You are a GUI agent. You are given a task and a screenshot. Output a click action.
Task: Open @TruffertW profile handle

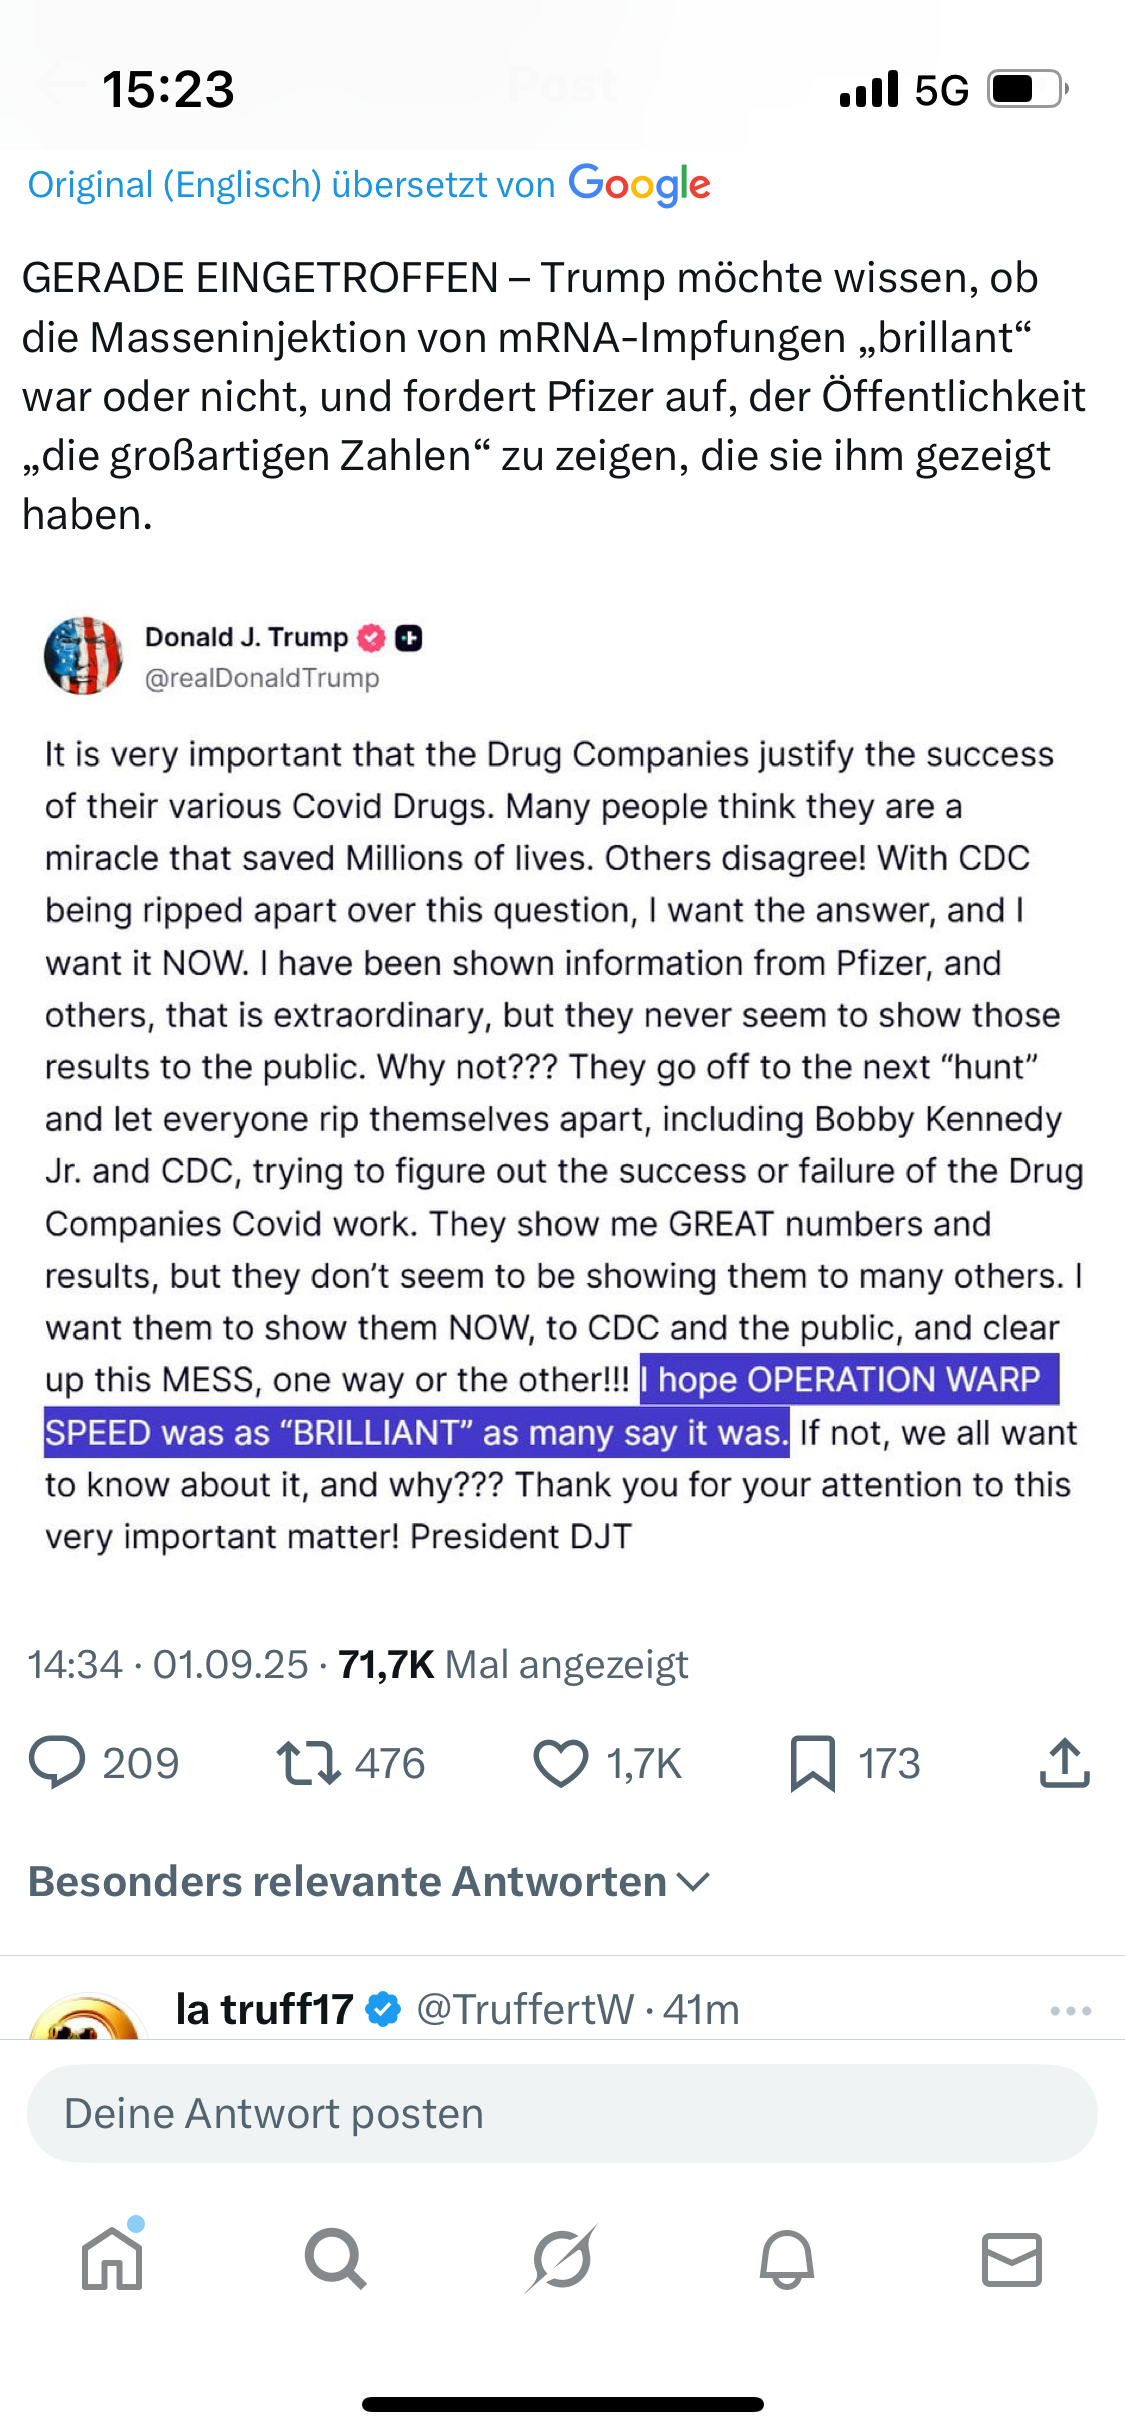click(x=524, y=2009)
